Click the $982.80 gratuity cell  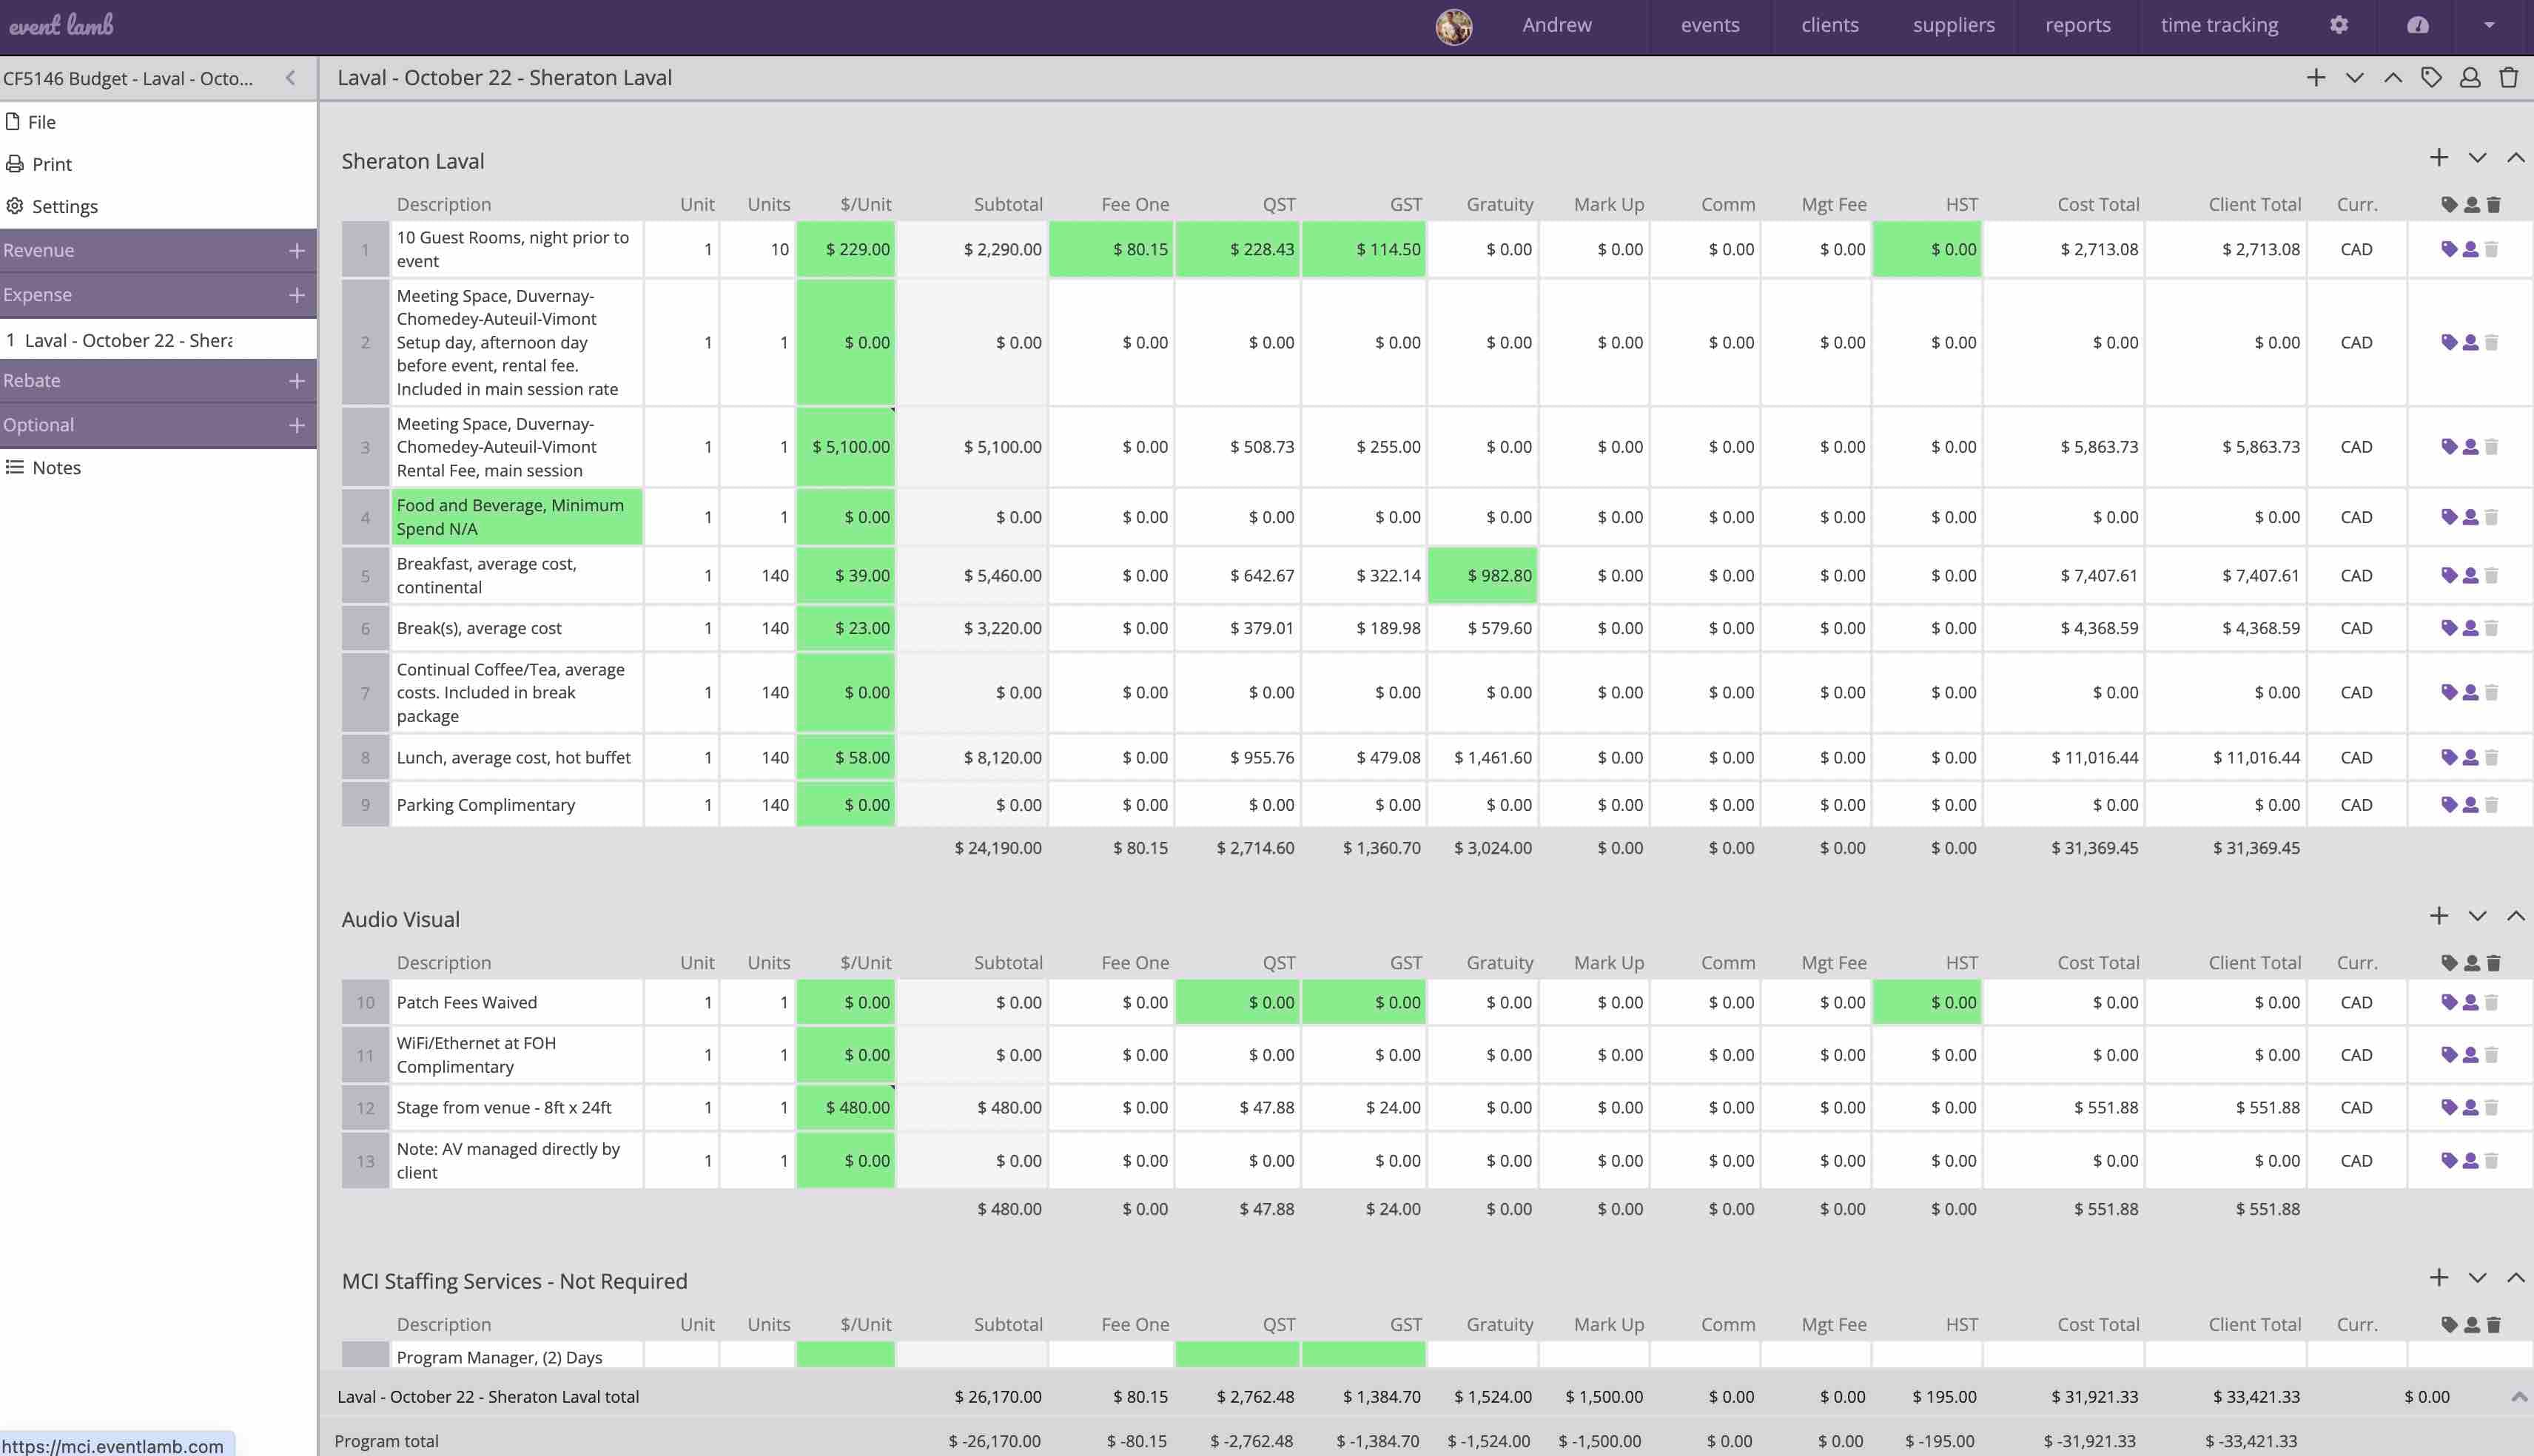click(x=1482, y=575)
